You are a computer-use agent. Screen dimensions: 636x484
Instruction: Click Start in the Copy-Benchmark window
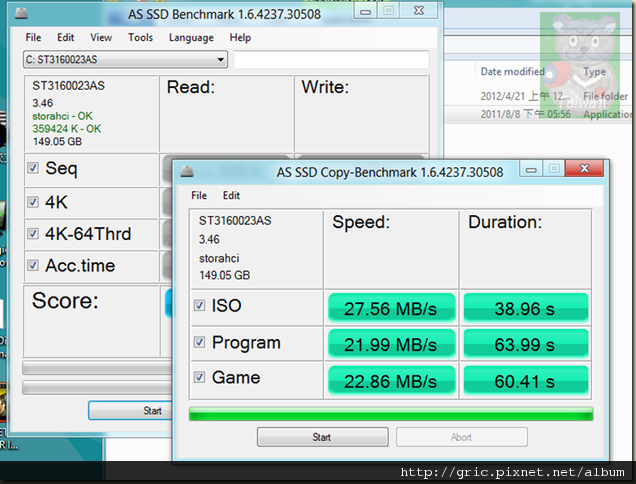[x=322, y=437]
